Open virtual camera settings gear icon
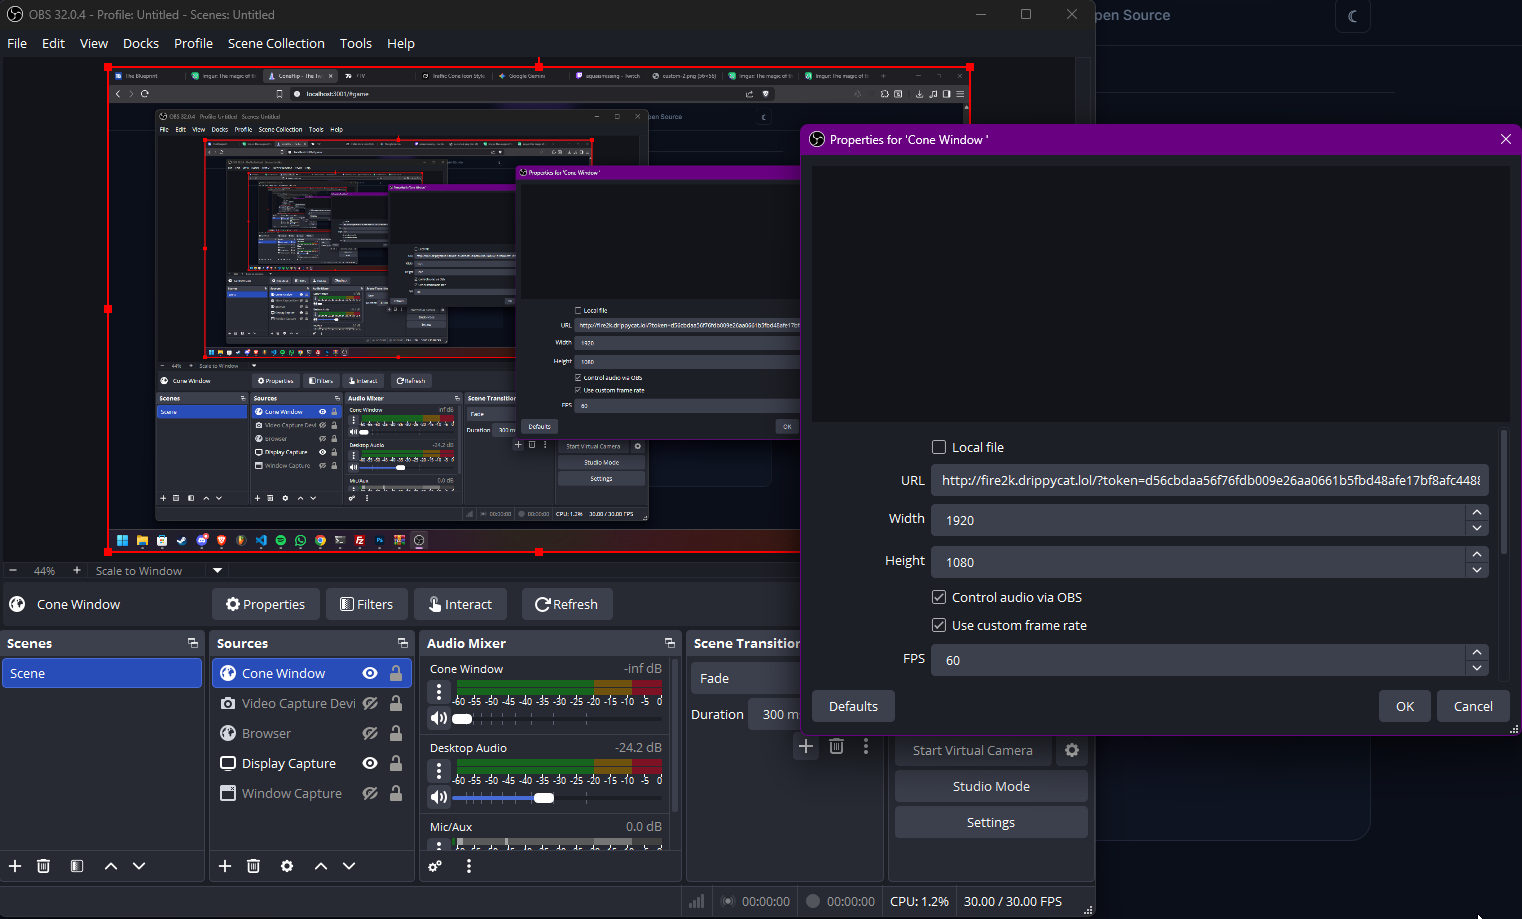Image resolution: width=1522 pixels, height=919 pixels. pyautogui.click(x=1072, y=750)
